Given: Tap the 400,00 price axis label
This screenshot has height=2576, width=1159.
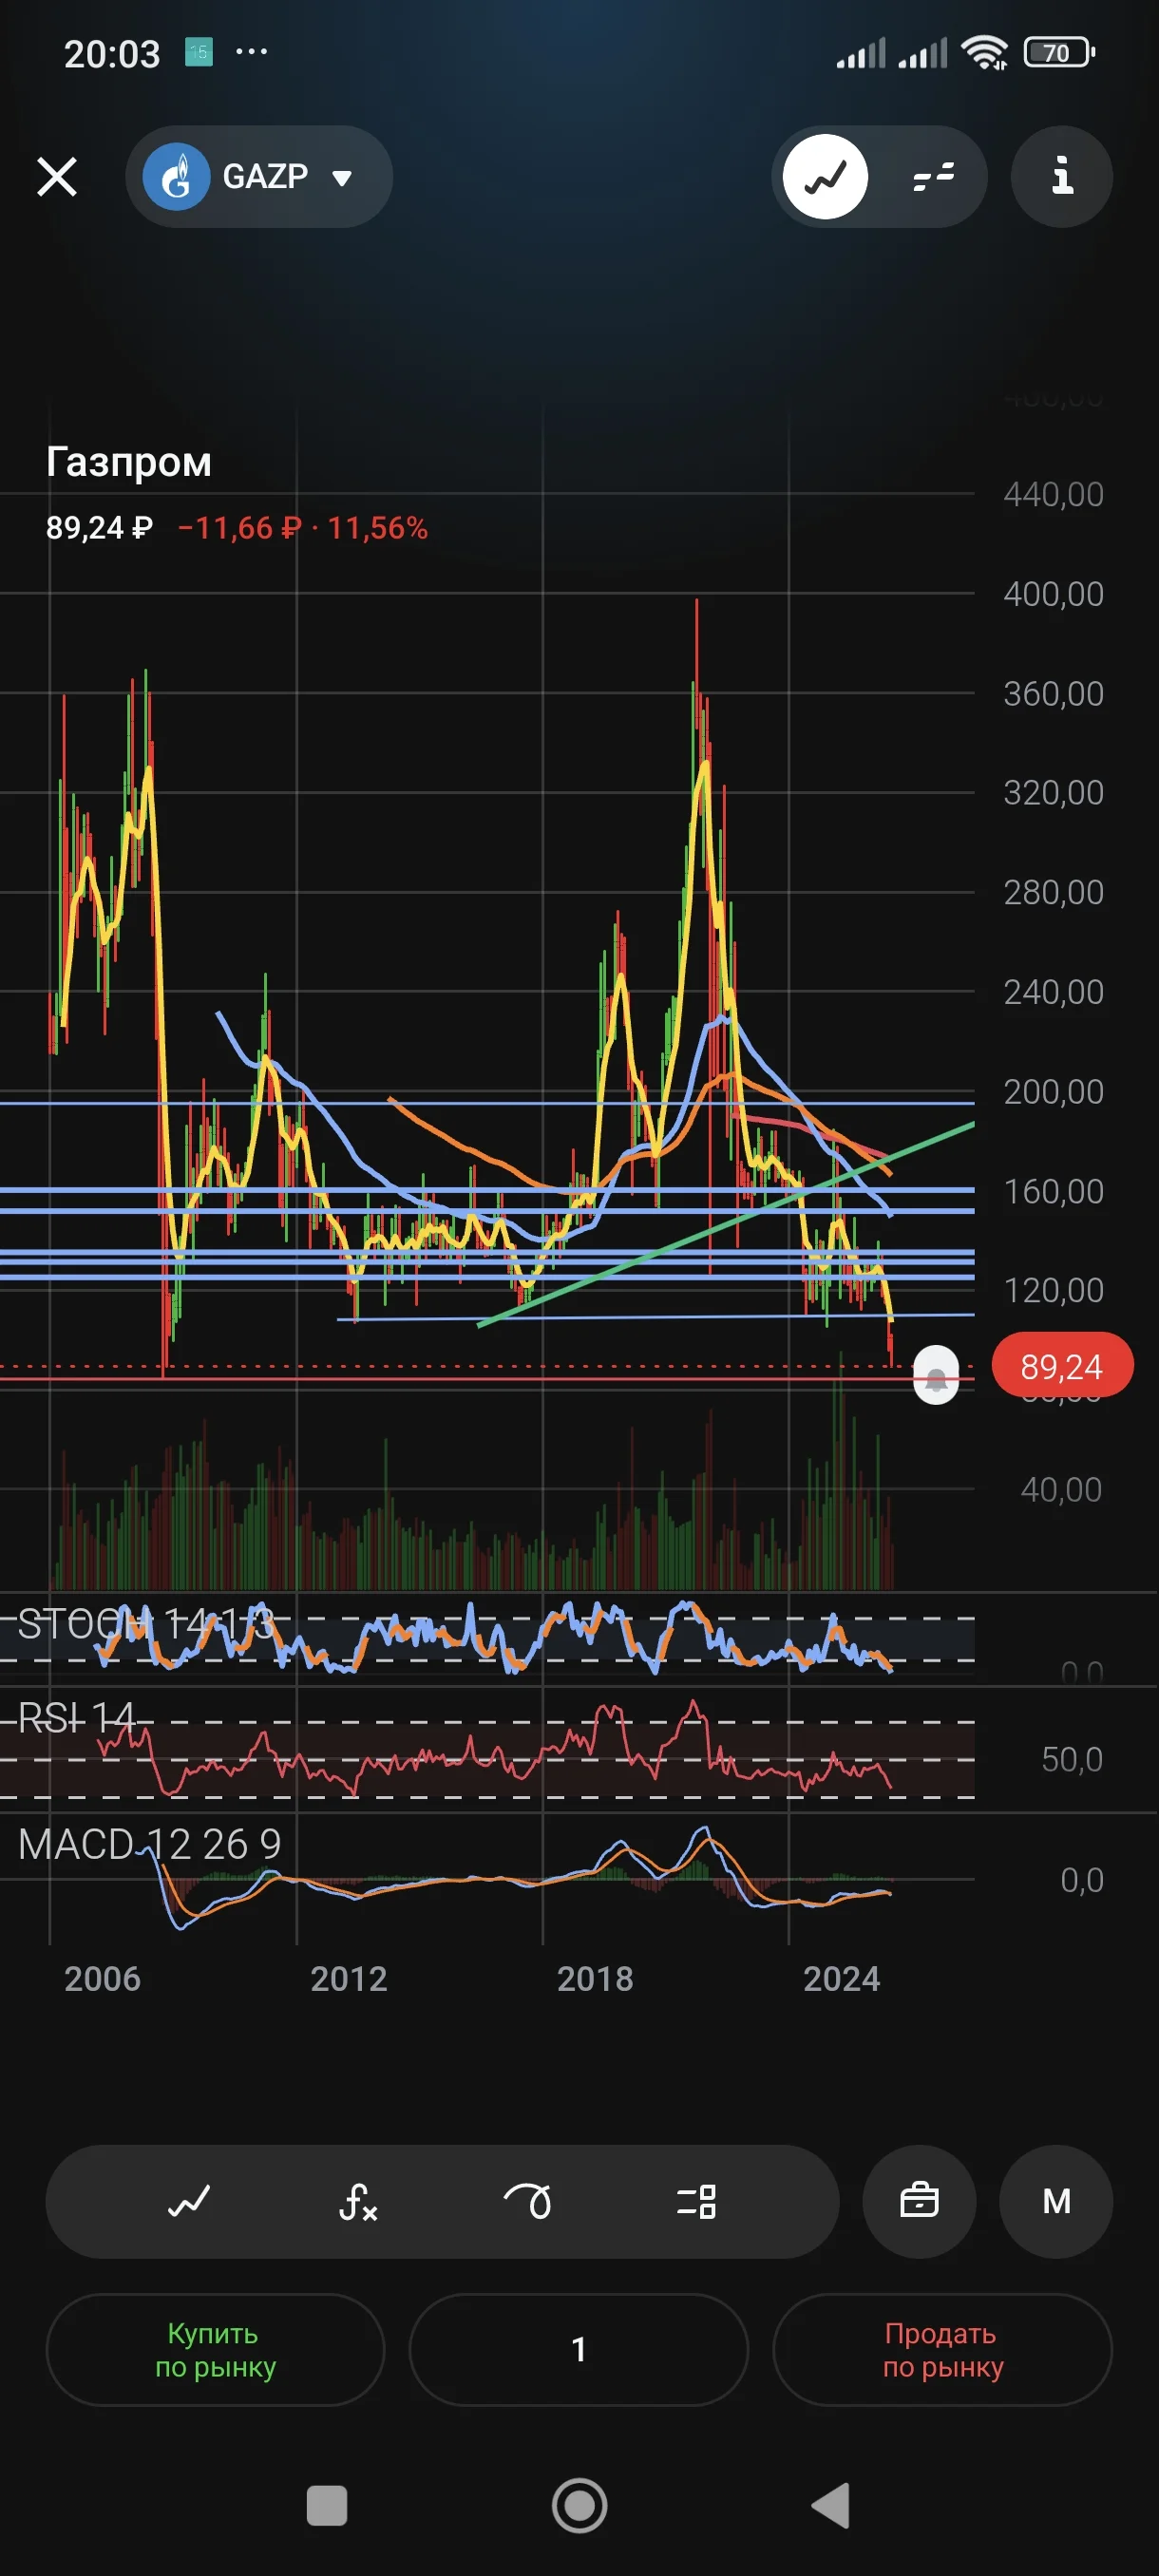Looking at the screenshot, I should pos(1053,594).
